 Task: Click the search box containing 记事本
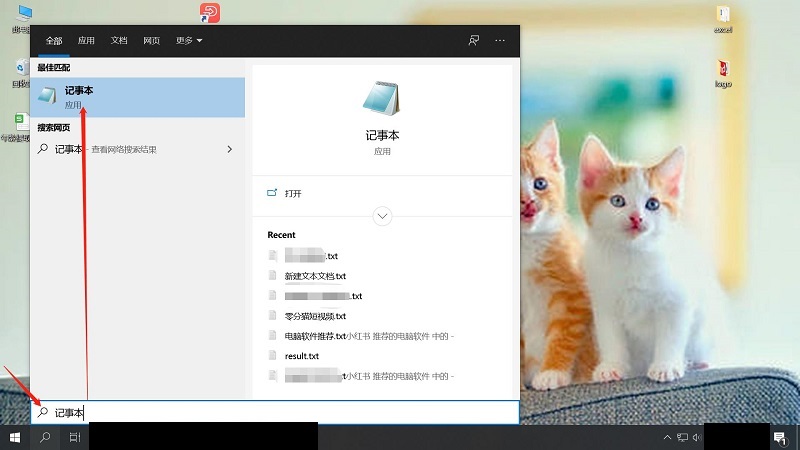275,412
